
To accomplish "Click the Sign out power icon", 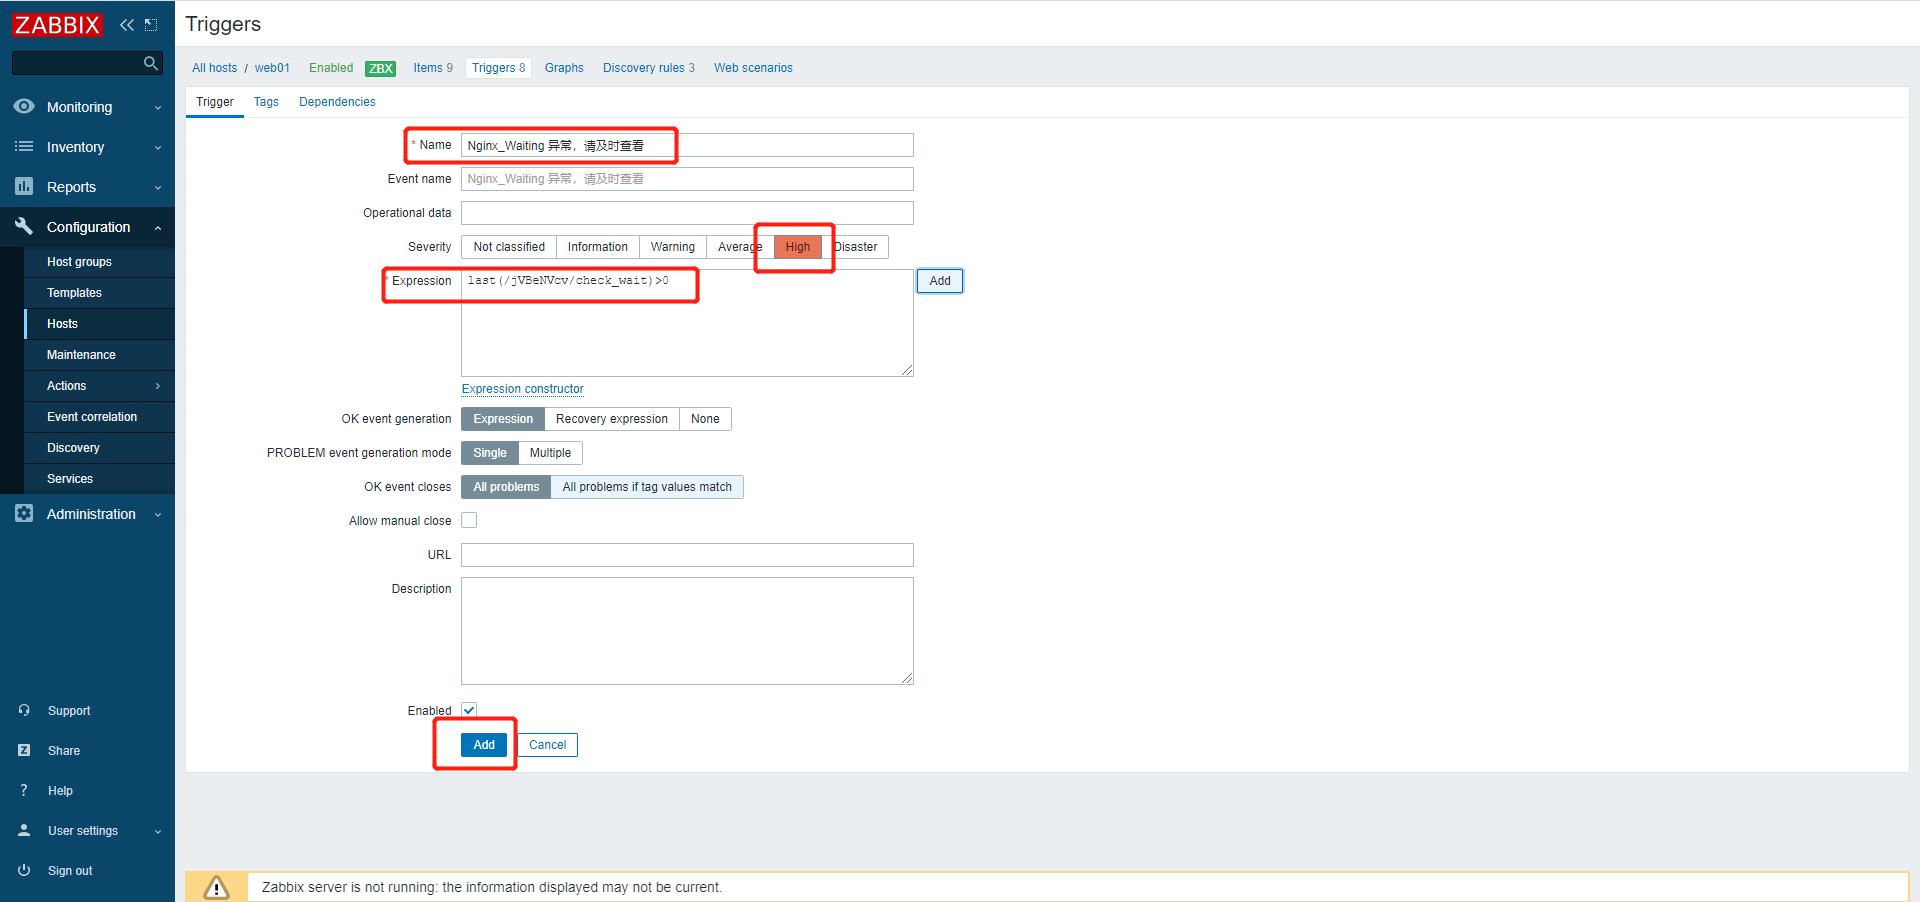I will pyautogui.click(x=24, y=870).
